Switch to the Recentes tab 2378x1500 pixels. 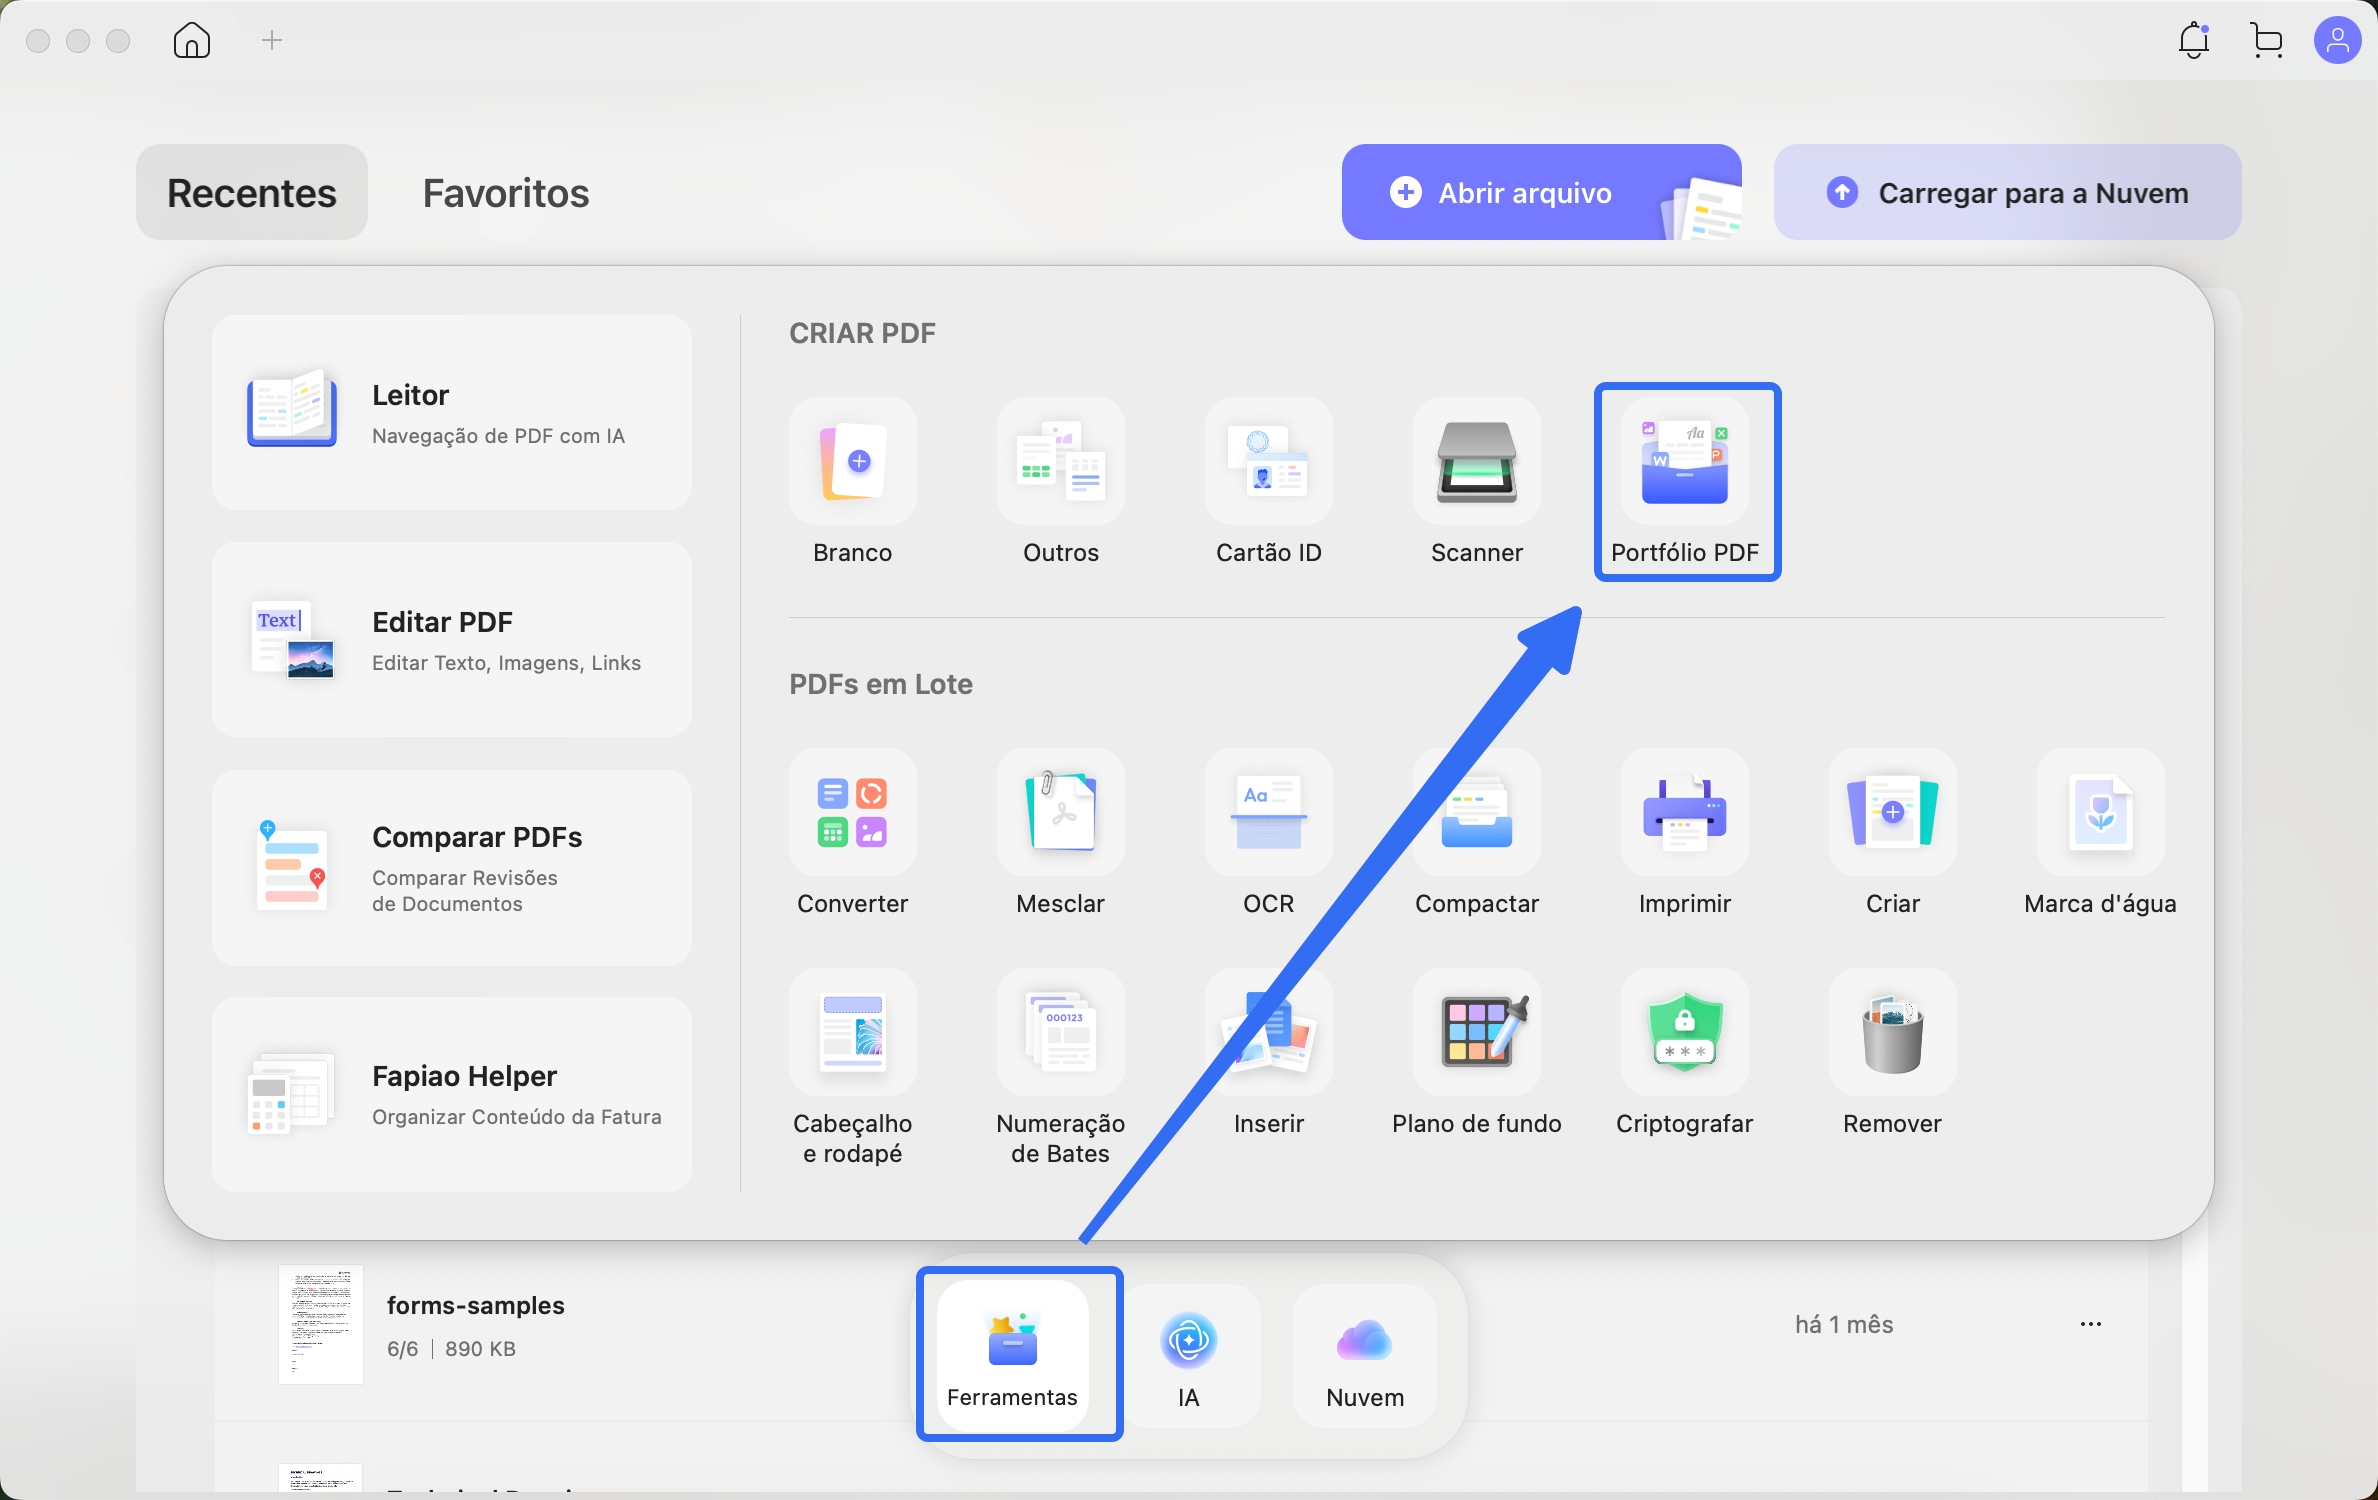[251, 192]
